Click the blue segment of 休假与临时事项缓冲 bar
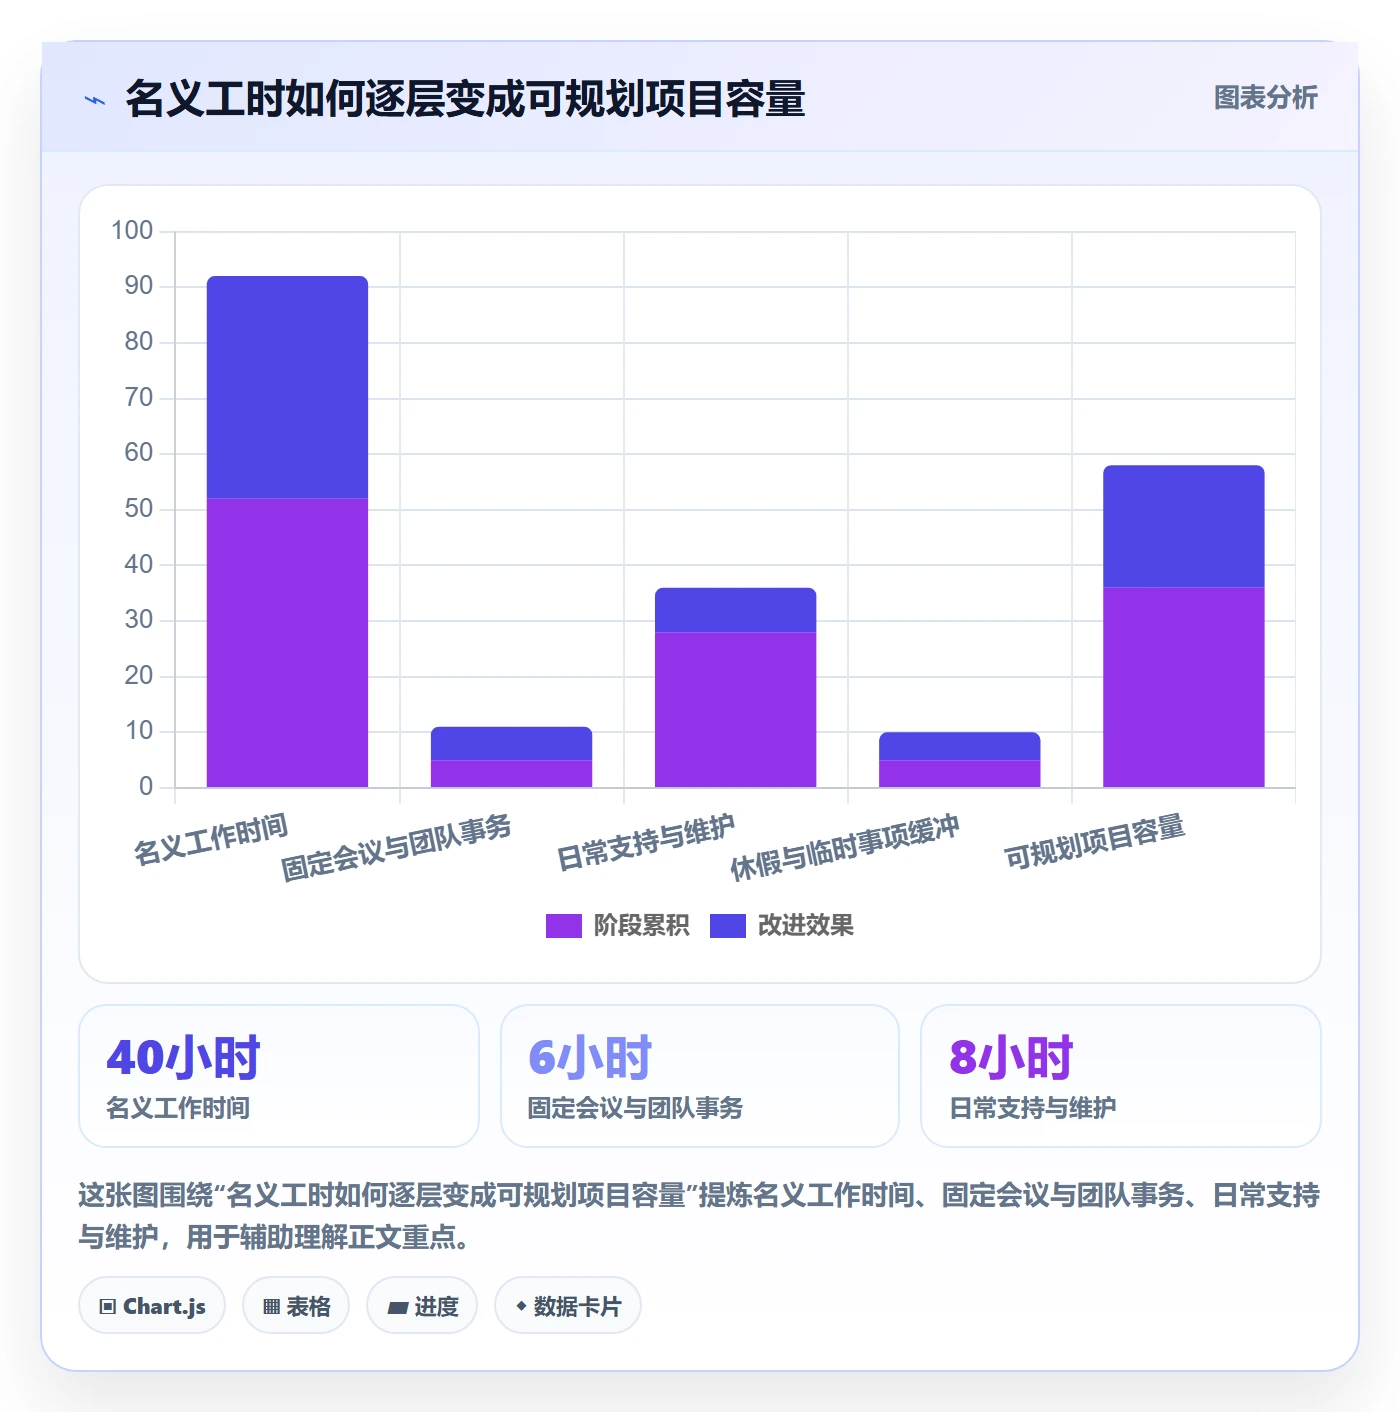Viewport: 1400px width, 1412px height. click(959, 746)
